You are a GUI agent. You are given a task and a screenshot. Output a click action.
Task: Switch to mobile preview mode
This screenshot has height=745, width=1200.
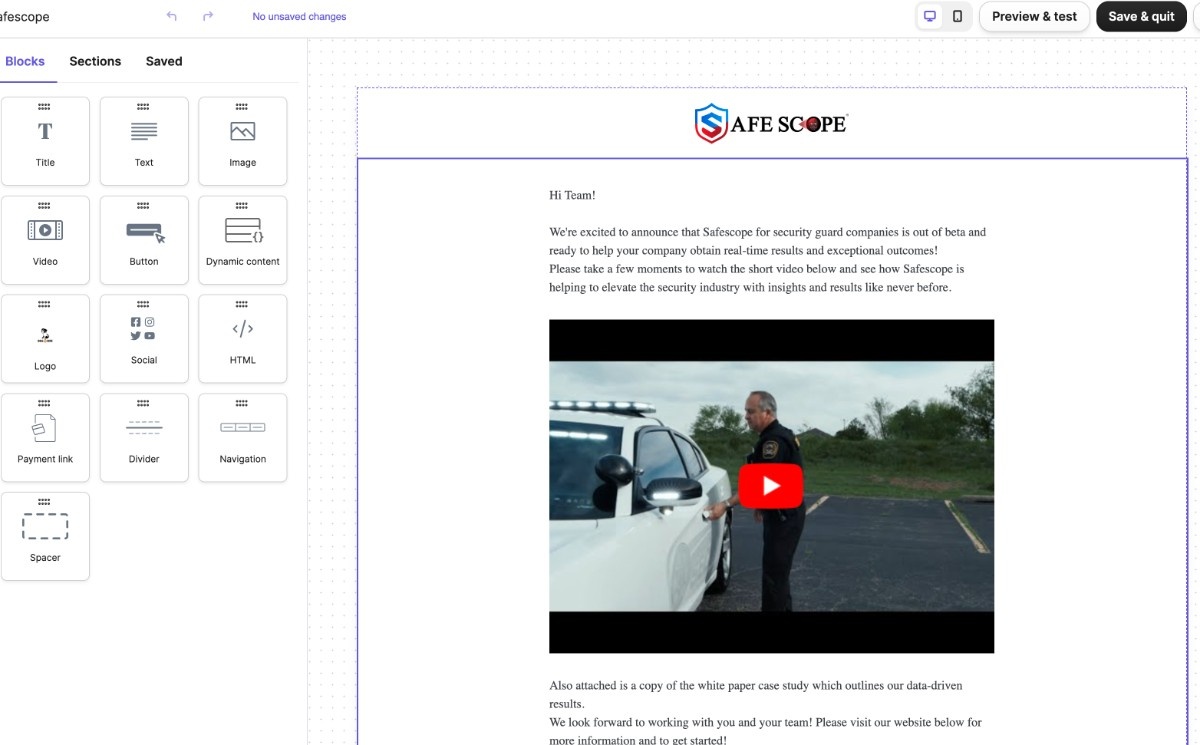pyautogui.click(x=958, y=16)
